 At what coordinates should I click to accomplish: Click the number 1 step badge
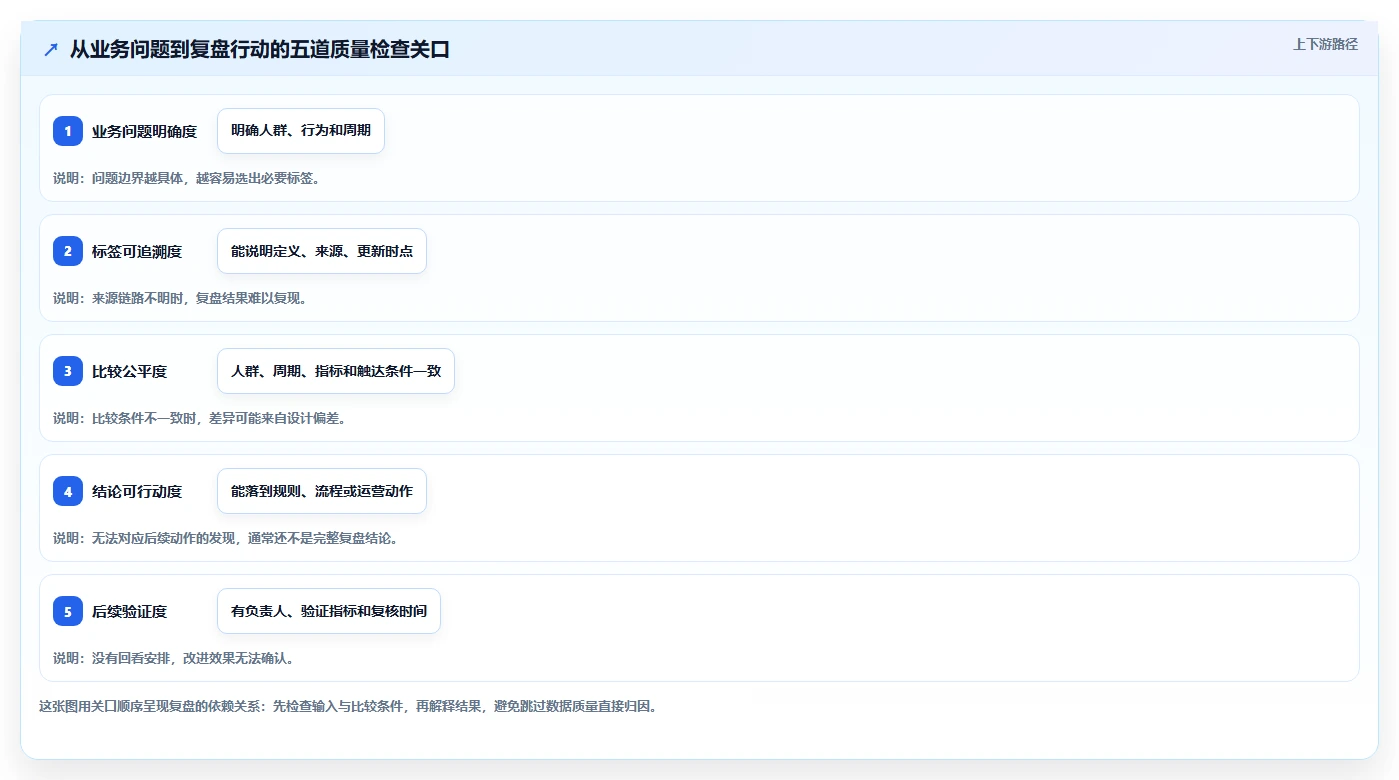coord(68,131)
